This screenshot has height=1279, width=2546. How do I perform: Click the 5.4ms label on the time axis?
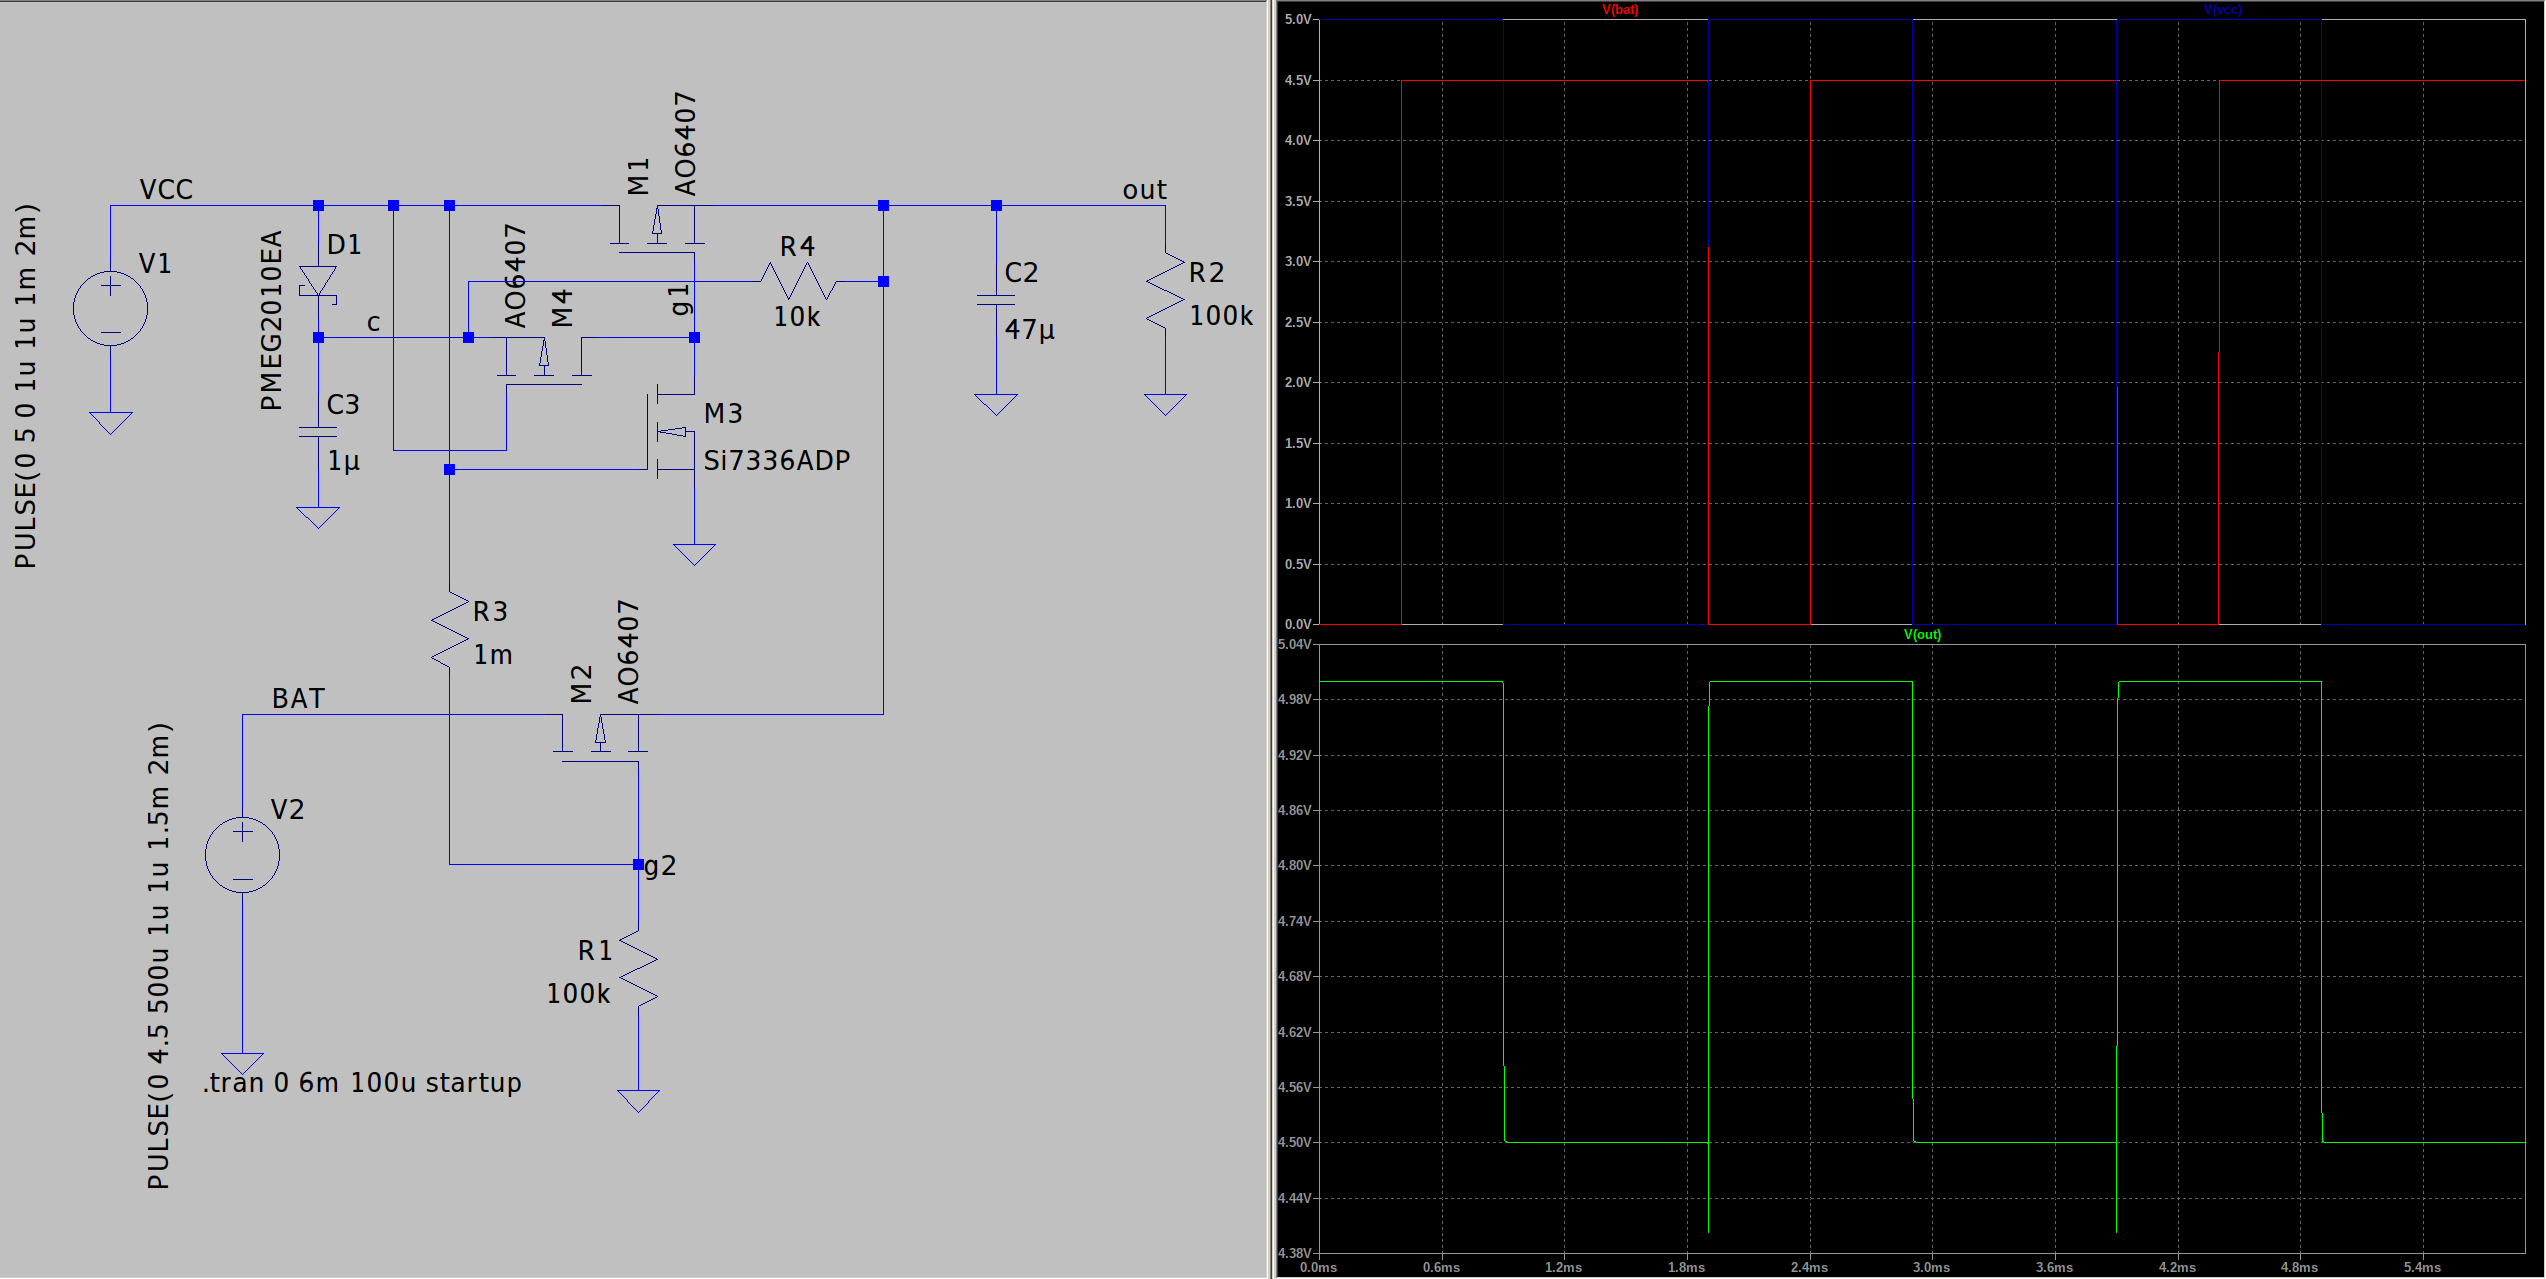2422,1267
